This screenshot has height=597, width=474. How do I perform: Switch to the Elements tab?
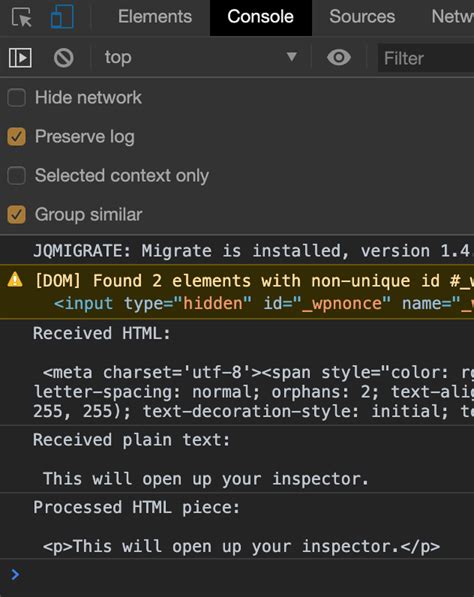click(155, 17)
